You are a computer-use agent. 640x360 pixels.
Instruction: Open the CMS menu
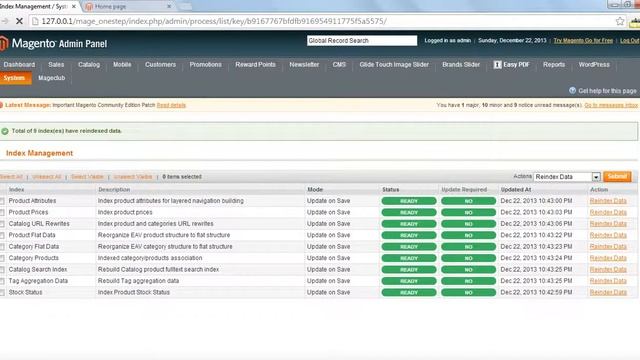[x=339, y=64]
